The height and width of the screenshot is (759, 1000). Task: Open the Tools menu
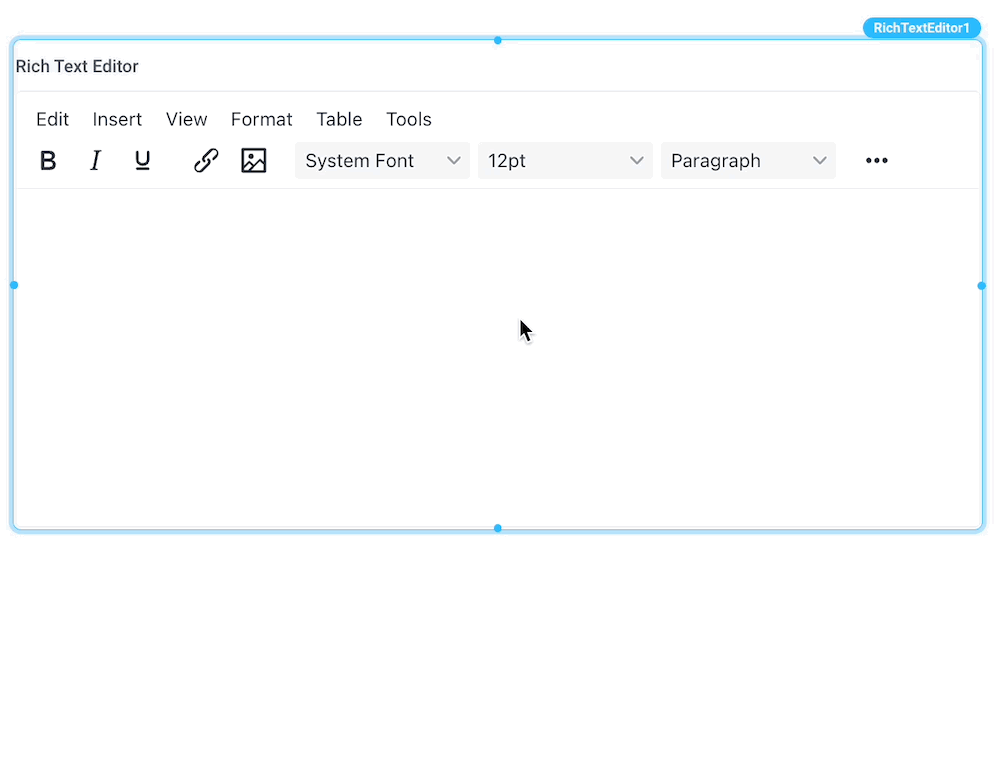coord(408,119)
